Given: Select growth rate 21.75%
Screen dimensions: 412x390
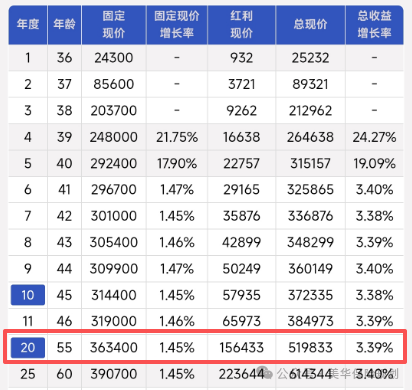Looking at the screenshot, I should click(177, 137).
